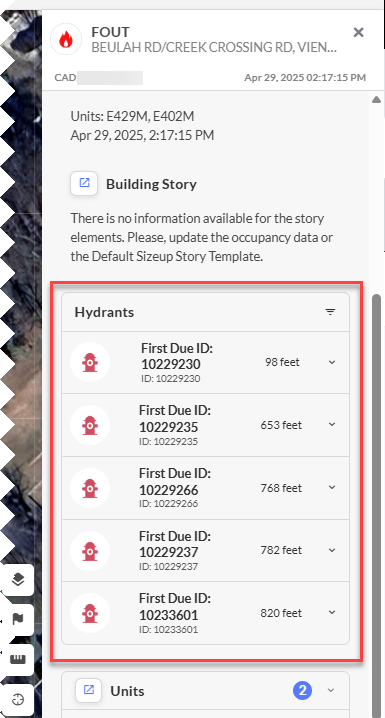This screenshot has height=718, width=385.
Task: Expand hydrant 10229237 at 782 feet
Action: [x=332, y=550]
